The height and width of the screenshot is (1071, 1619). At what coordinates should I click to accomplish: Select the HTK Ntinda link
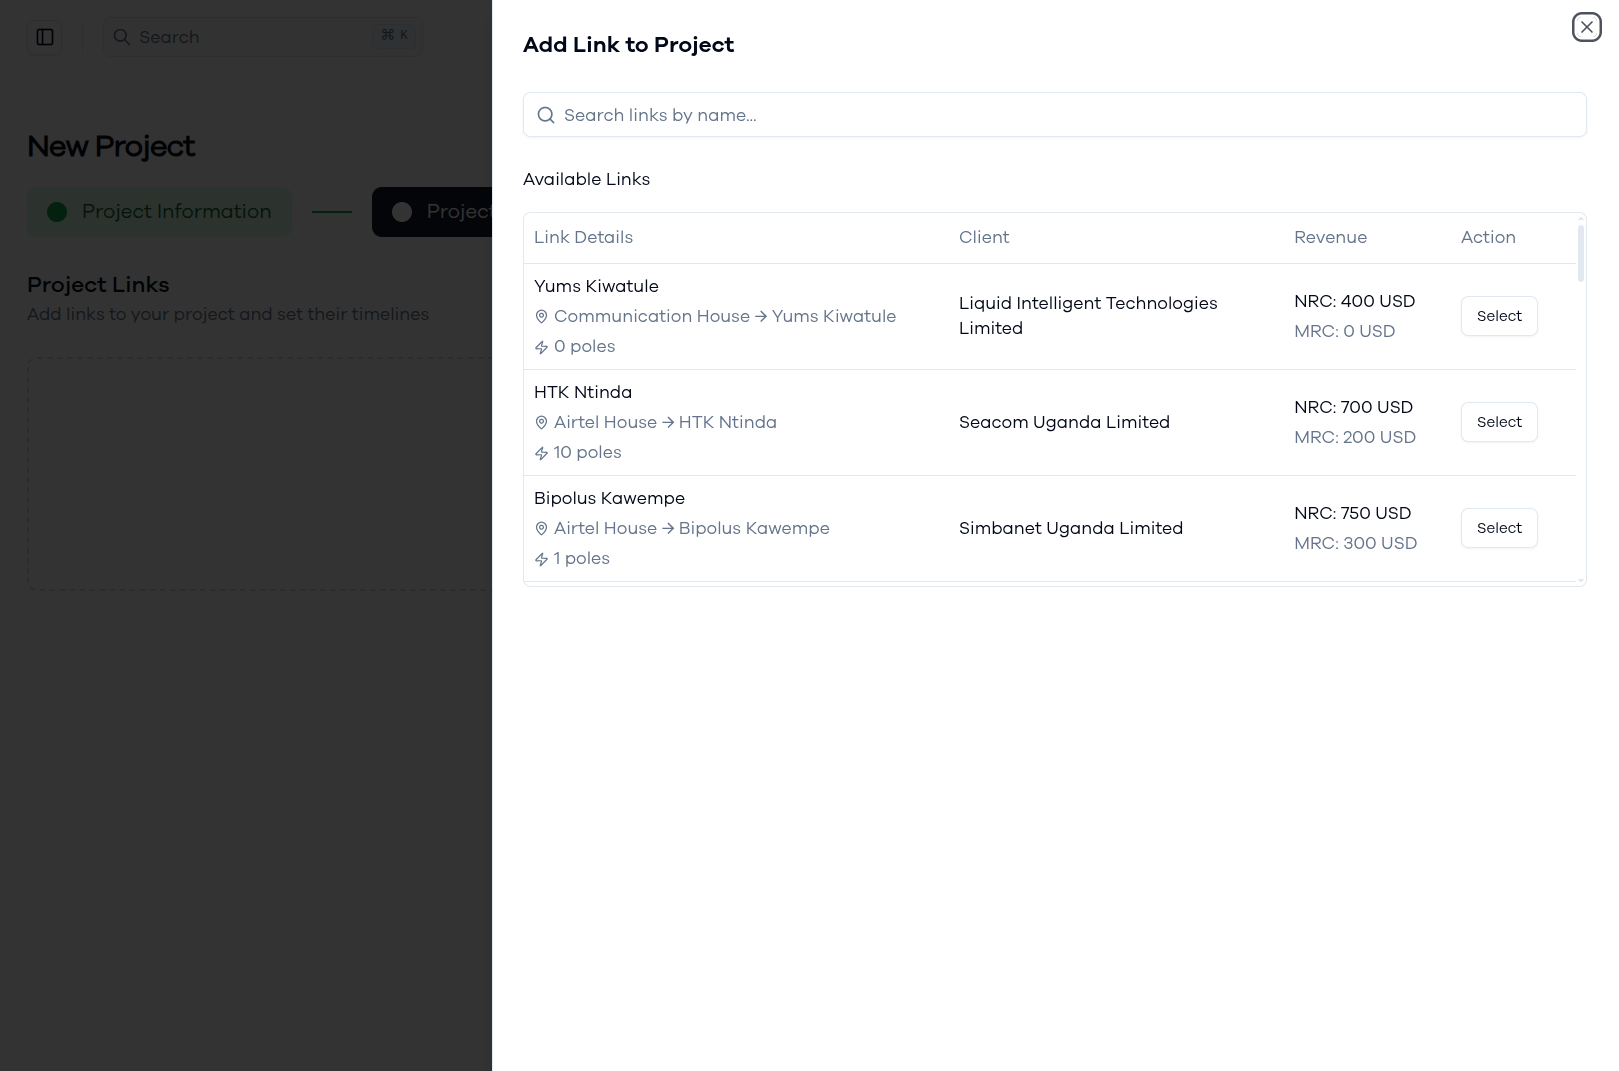click(1499, 422)
